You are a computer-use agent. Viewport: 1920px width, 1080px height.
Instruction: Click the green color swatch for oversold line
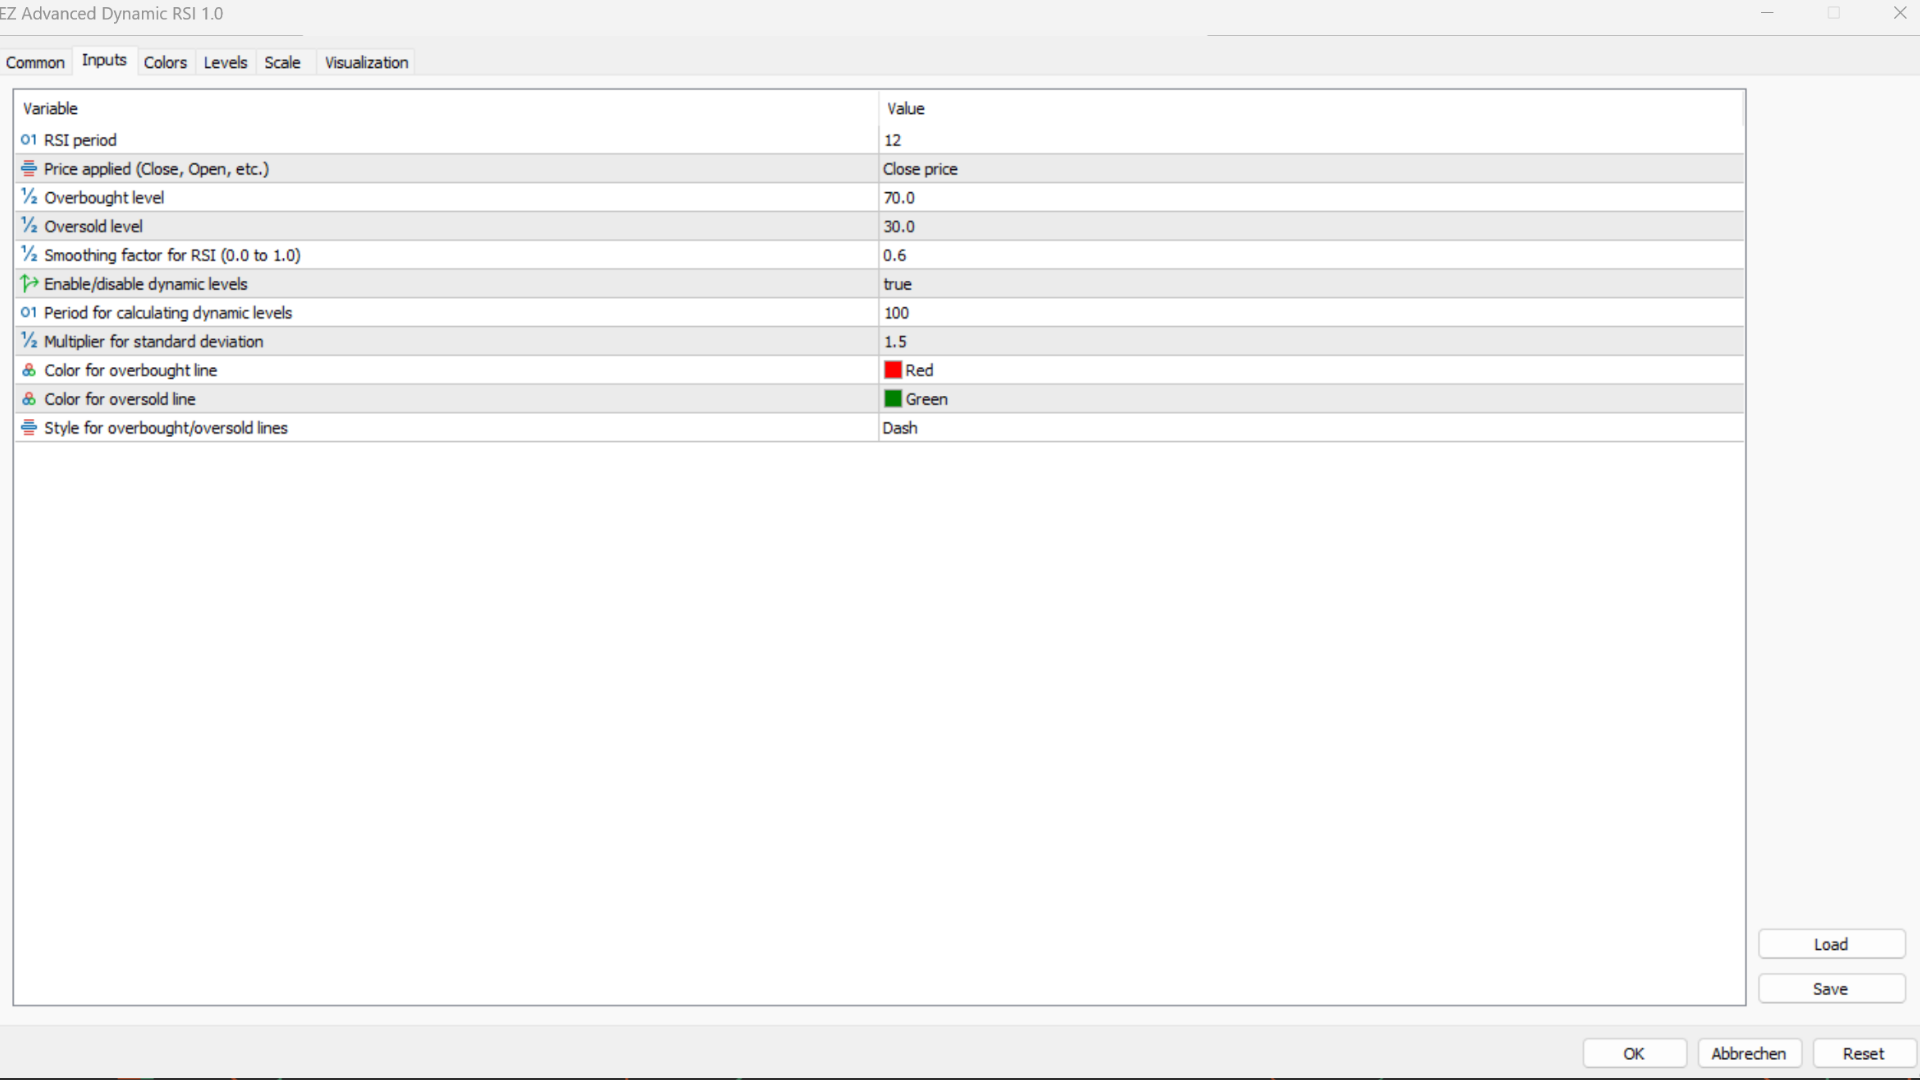893,398
